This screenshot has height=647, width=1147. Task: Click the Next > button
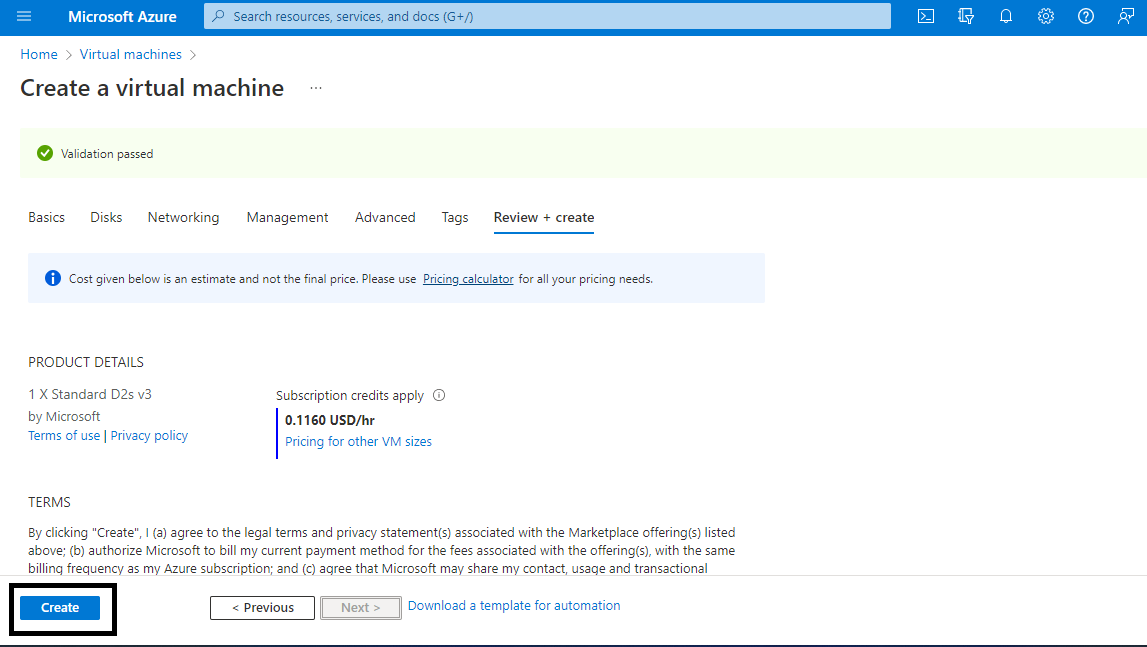361,607
